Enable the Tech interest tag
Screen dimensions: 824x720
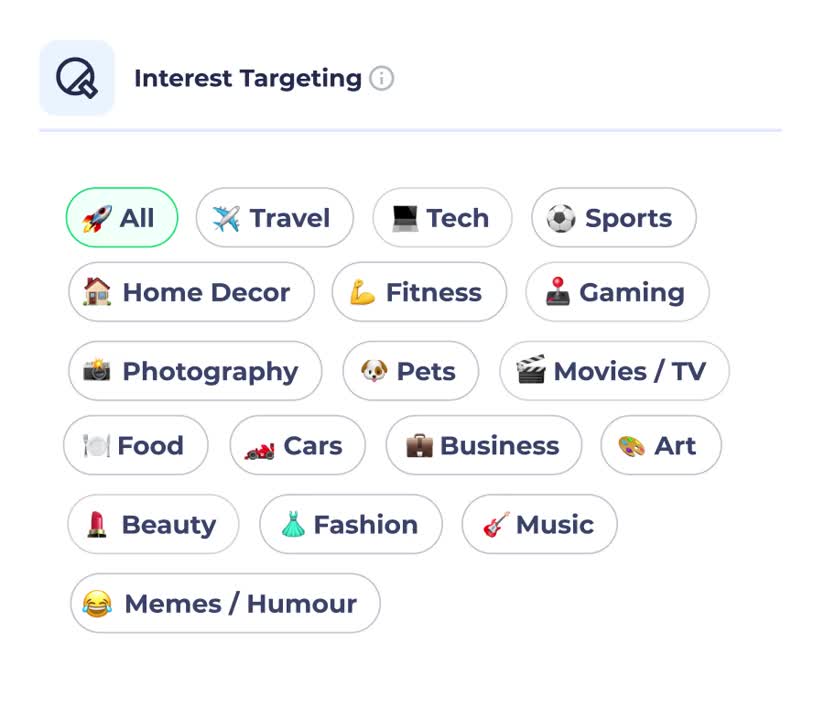442,218
